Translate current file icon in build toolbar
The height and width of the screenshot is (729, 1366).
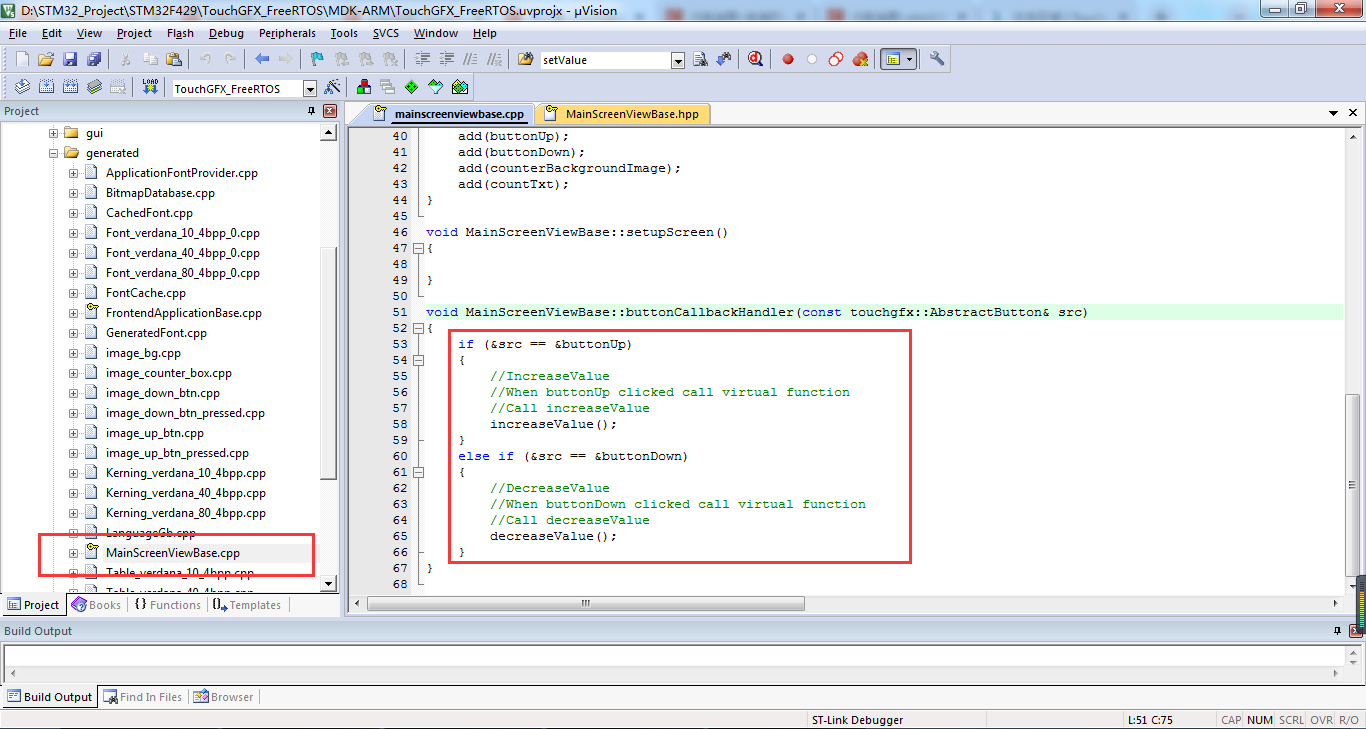click(22, 87)
